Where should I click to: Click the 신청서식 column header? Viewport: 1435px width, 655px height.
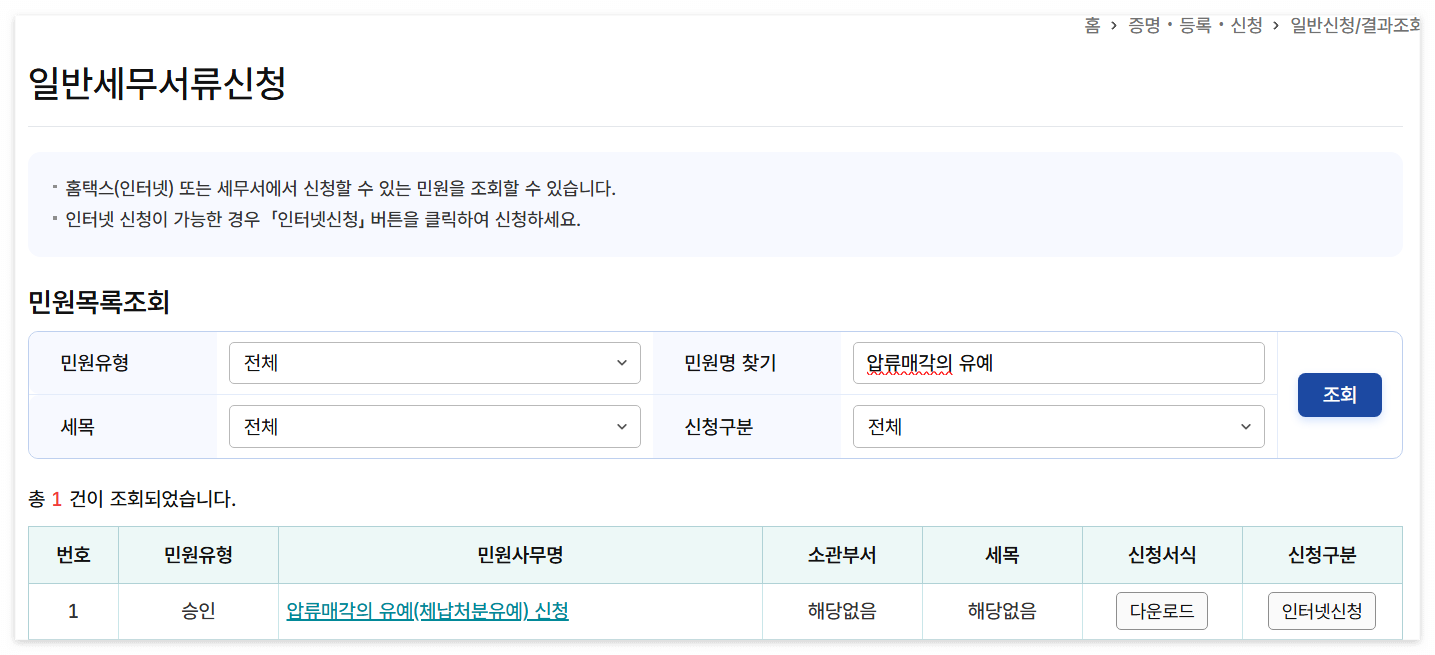coord(1162,555)
